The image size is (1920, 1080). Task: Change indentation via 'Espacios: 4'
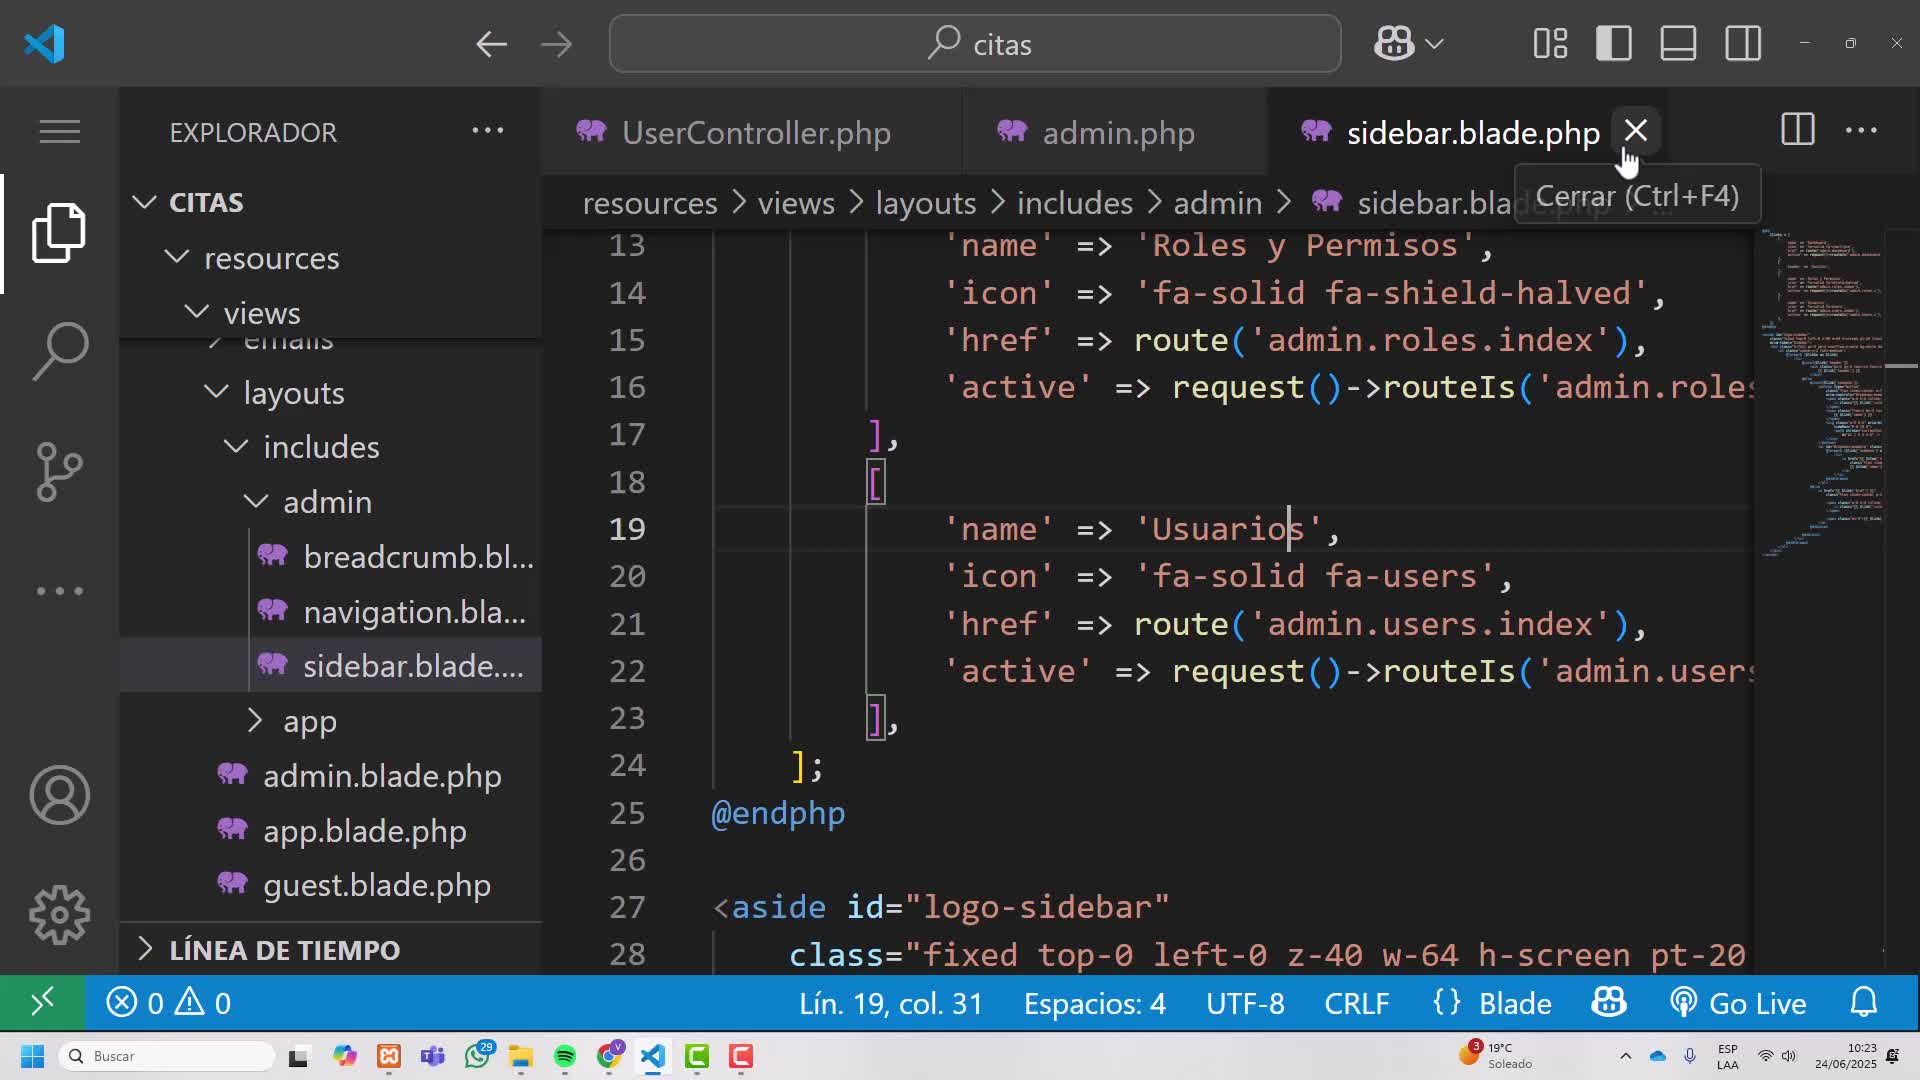click(x=1094, y=1003)
